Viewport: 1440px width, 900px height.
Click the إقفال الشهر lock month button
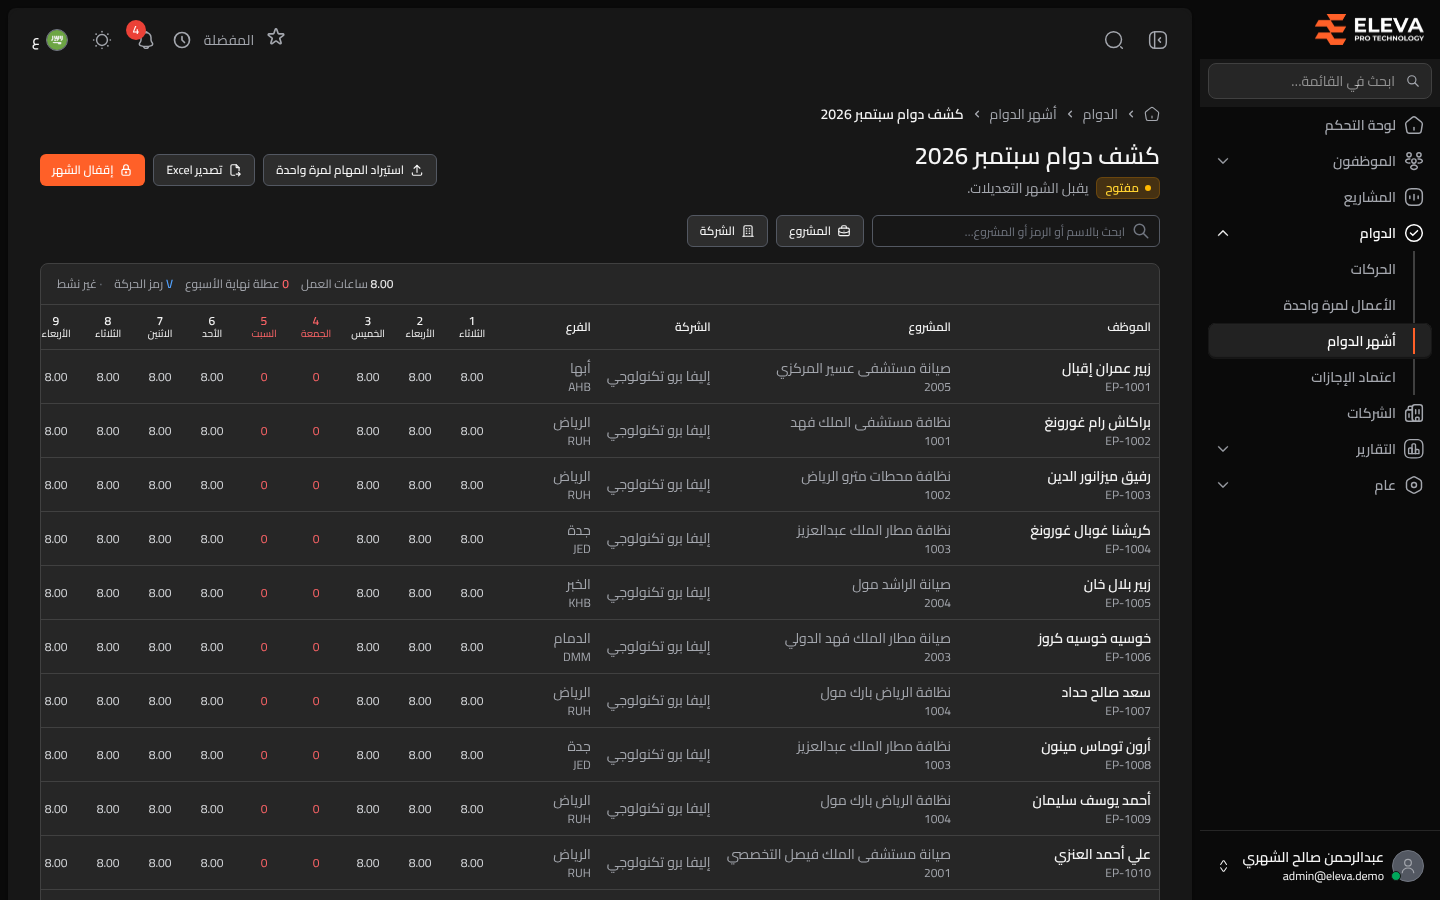(92, 170)
